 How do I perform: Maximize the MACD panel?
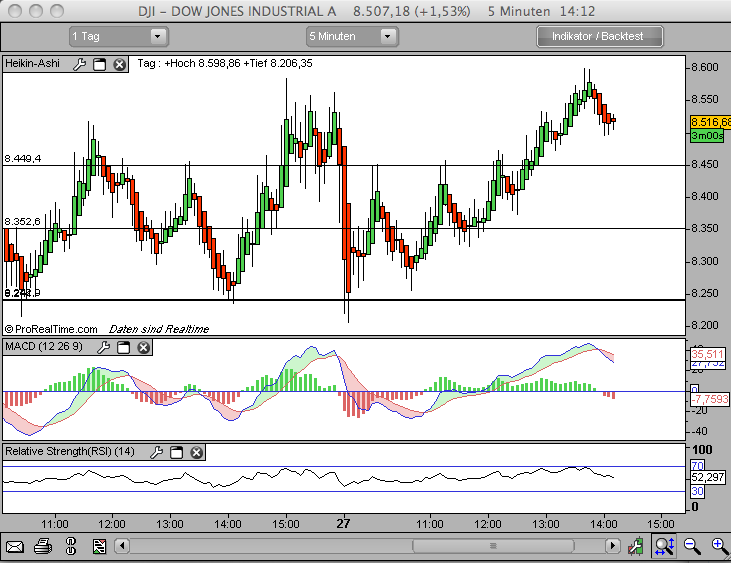[124, 347]
